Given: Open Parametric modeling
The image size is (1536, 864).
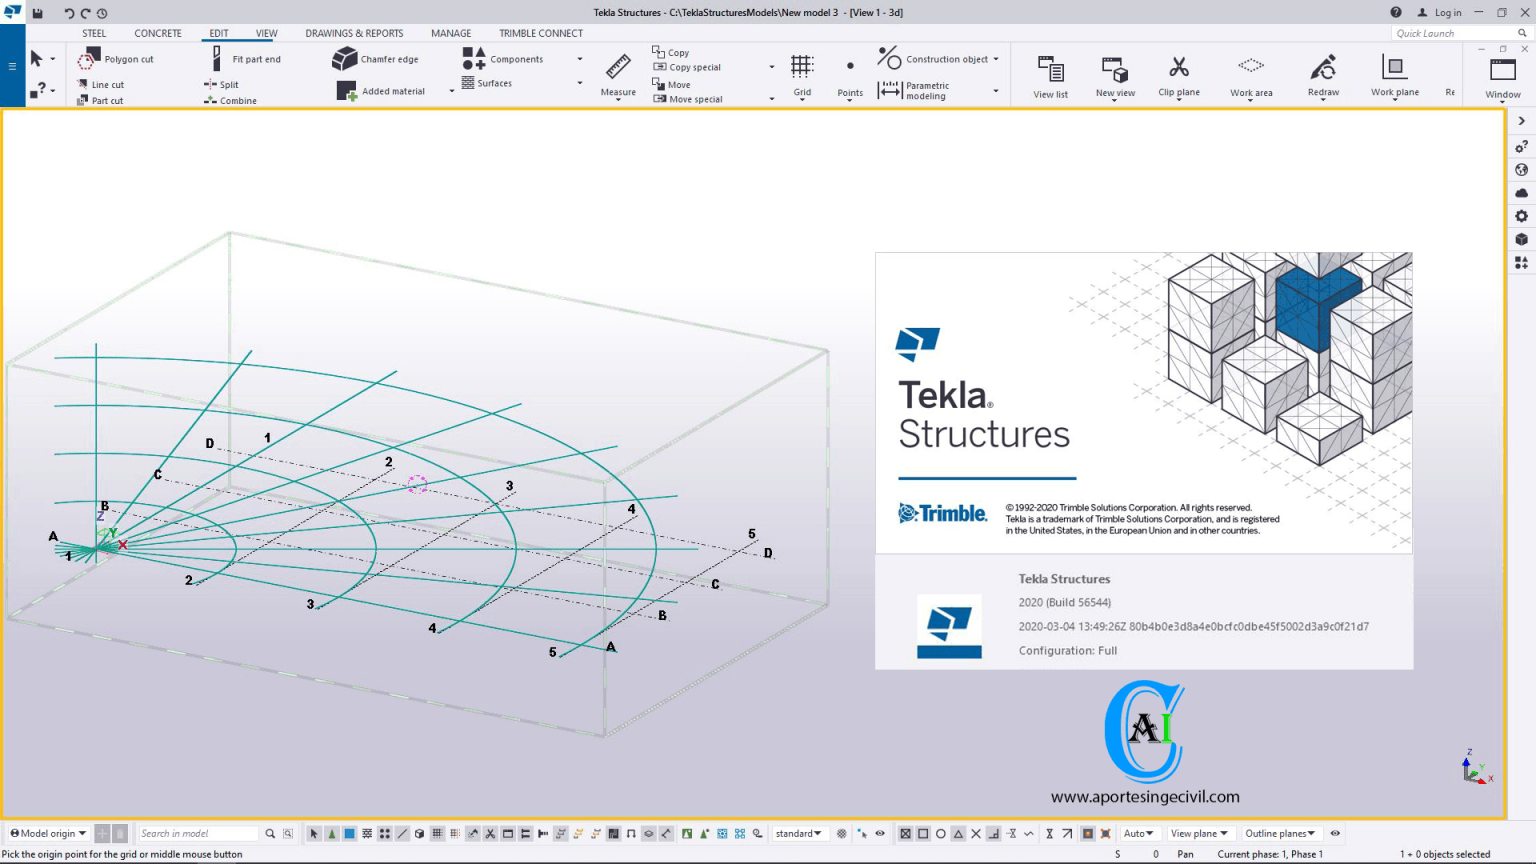Looking at the screenshot, I should (x=914, y=90).
